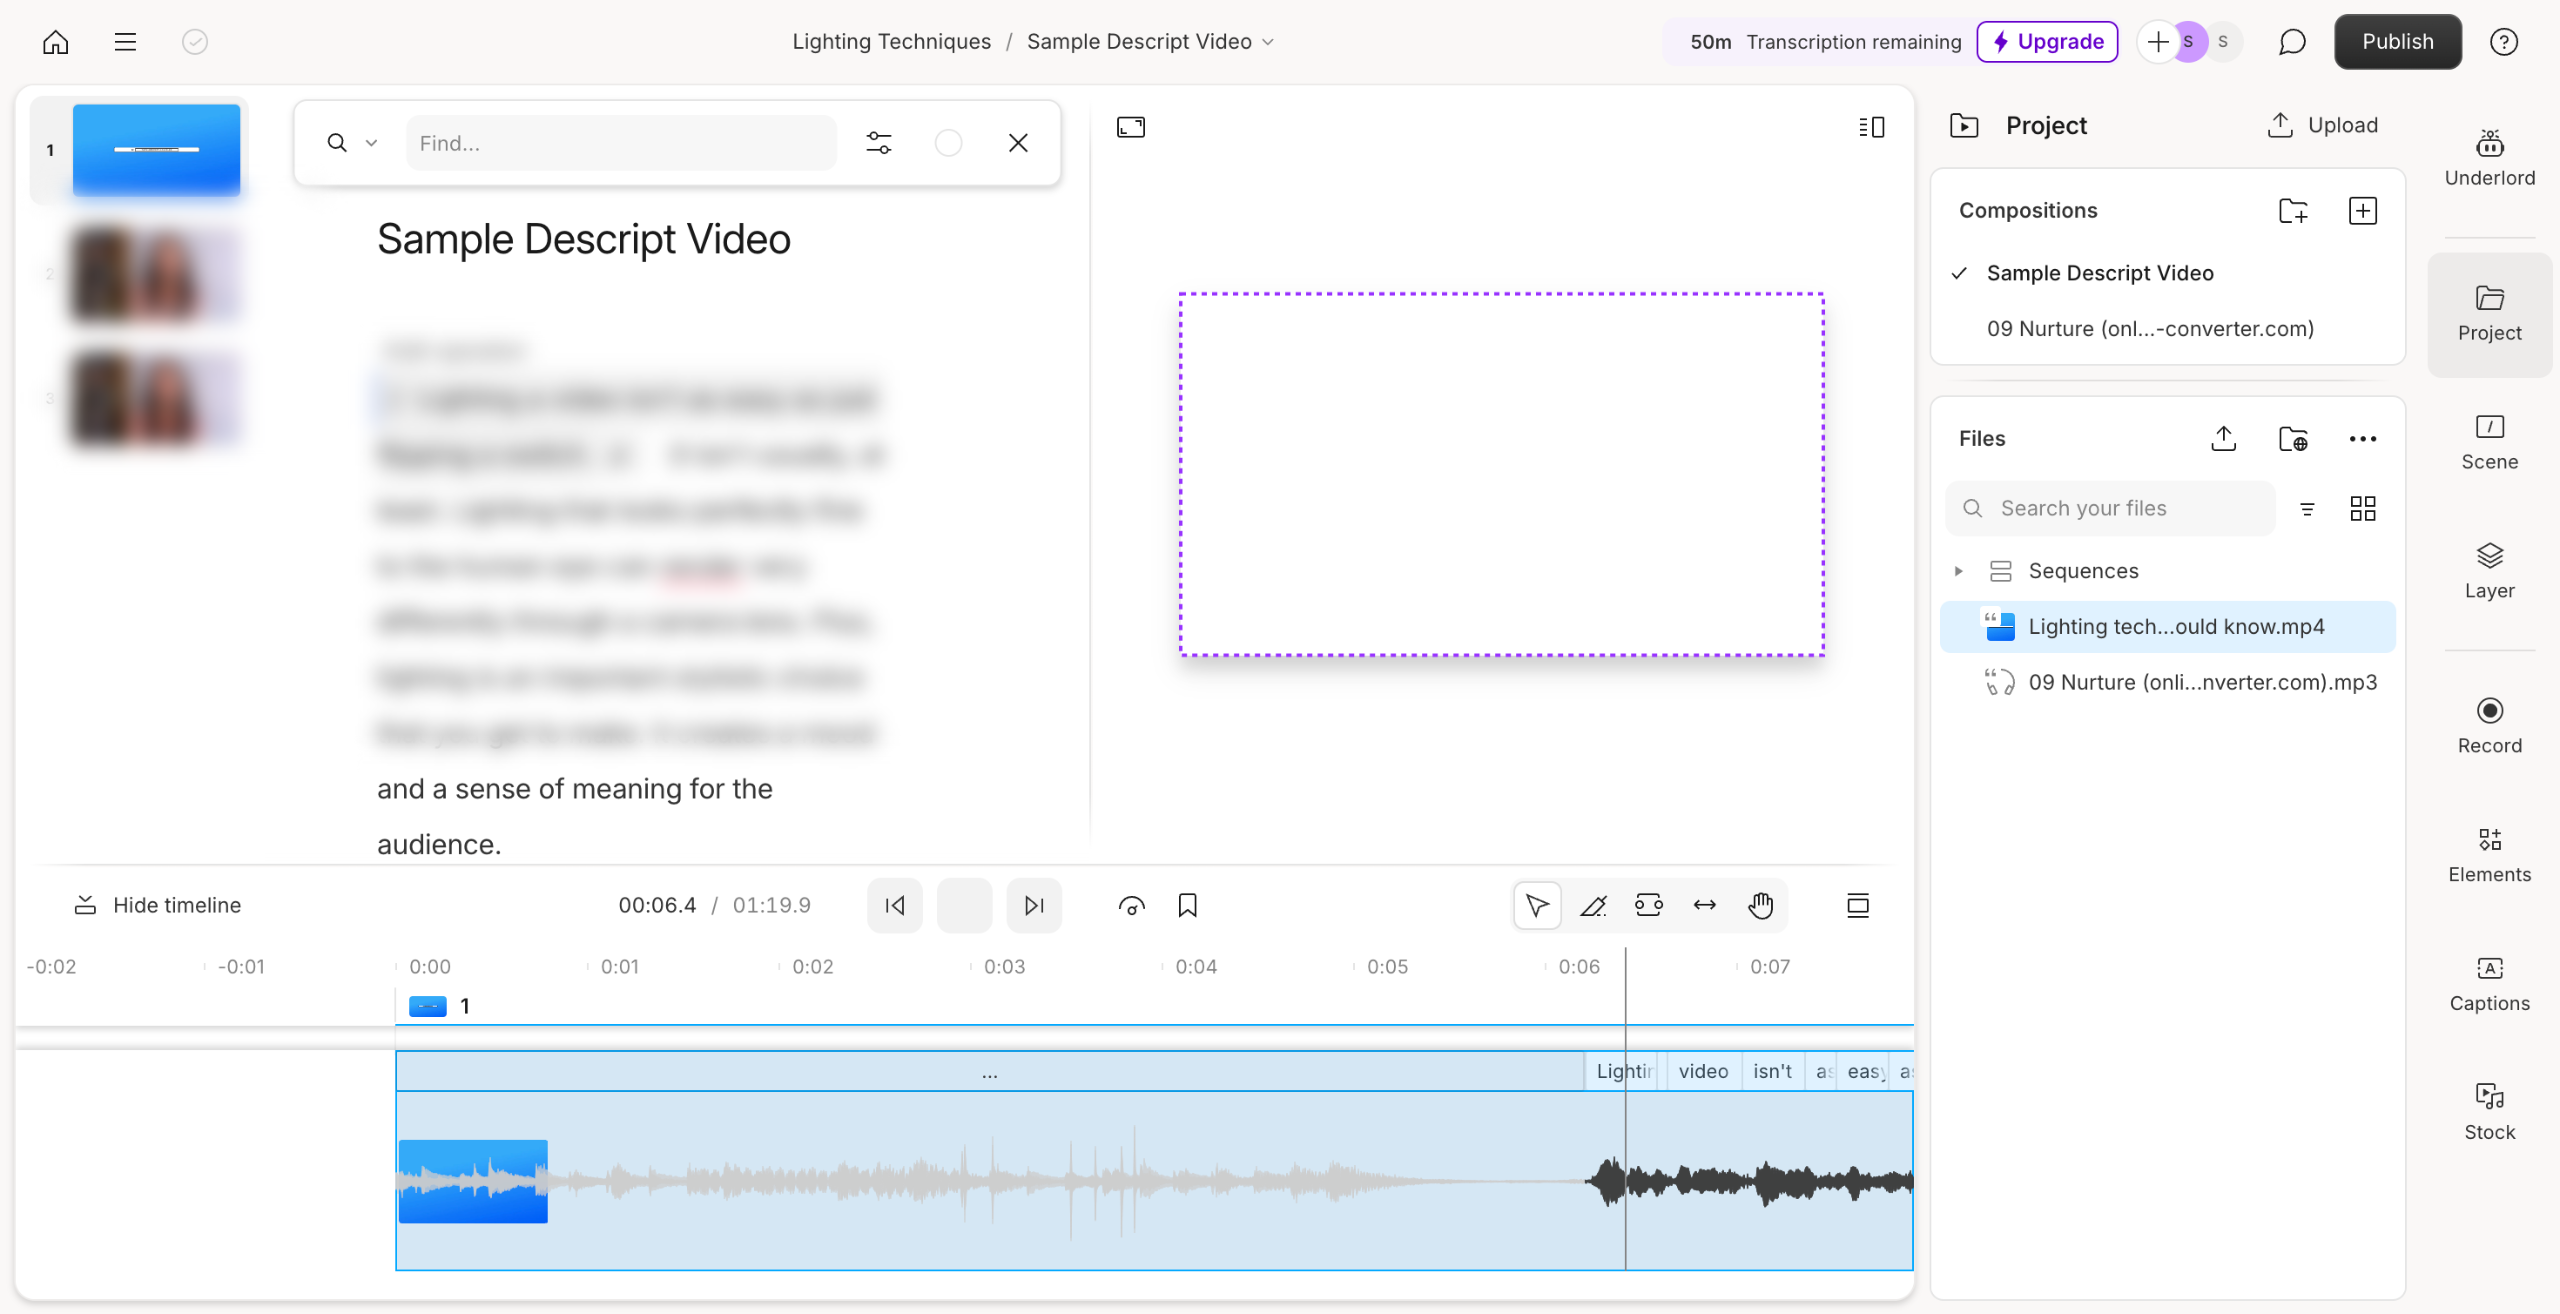Select 09 Nurture composition

click(x=2150, y=329)
